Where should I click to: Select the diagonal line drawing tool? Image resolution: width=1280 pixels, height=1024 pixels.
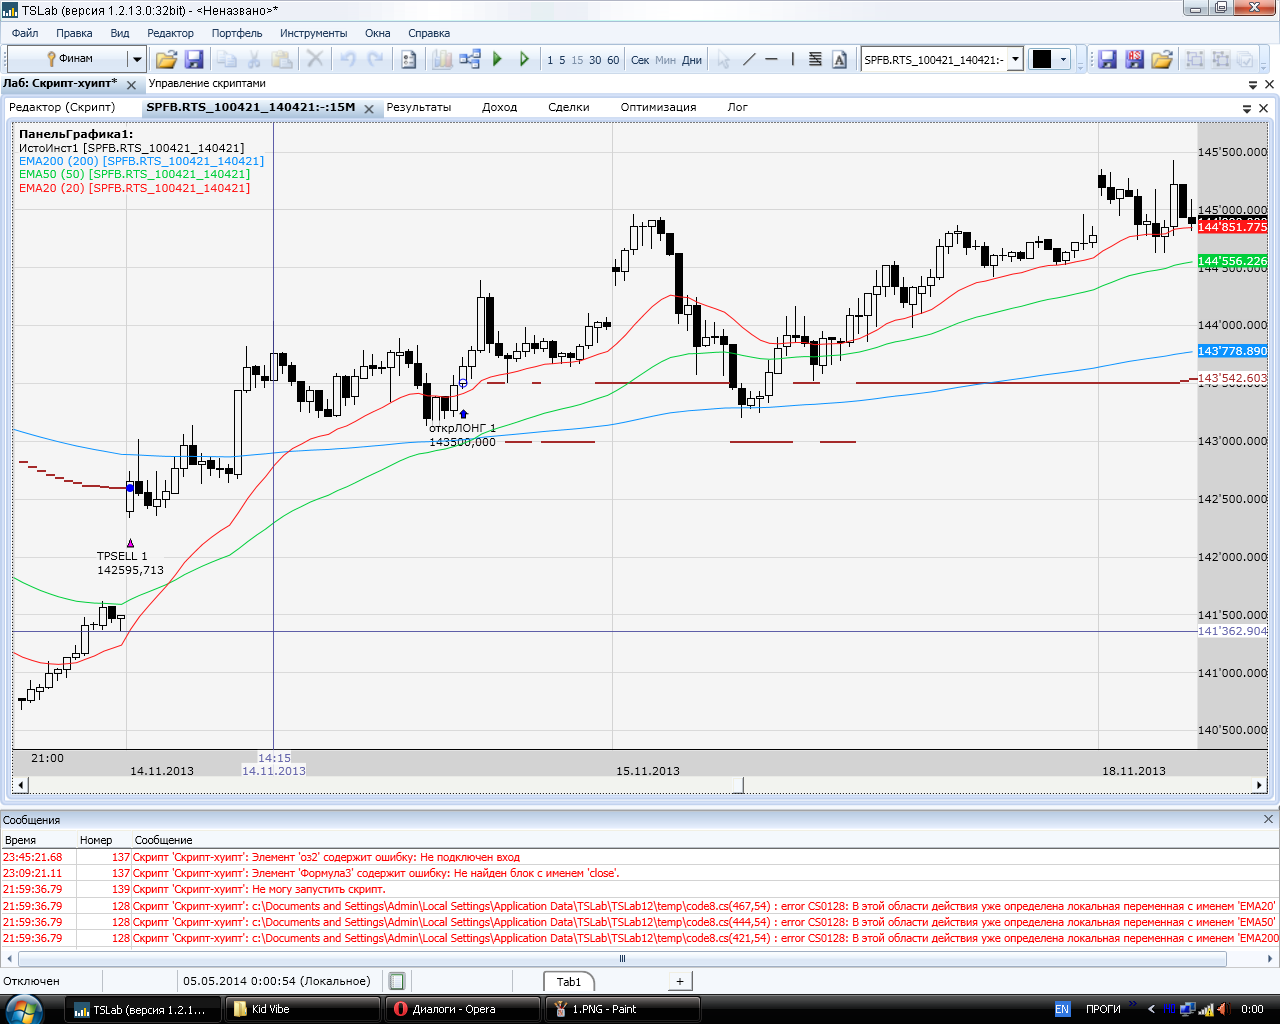coord(749,60)
